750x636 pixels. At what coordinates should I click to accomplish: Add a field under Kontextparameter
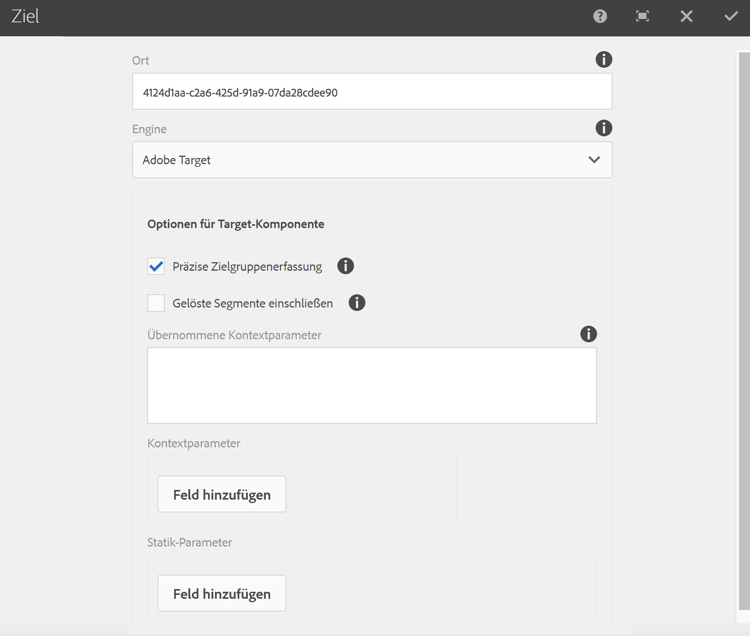pos(222,494)
